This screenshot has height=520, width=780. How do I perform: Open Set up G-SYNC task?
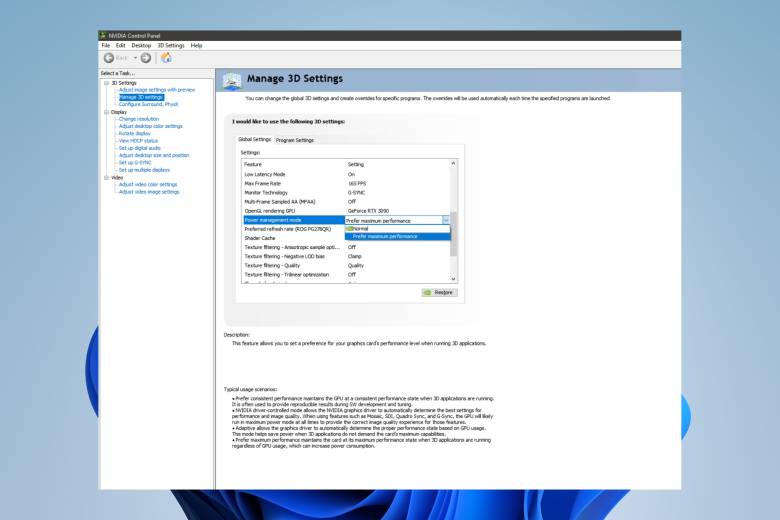pyautogui.click(x=134, y=163)
